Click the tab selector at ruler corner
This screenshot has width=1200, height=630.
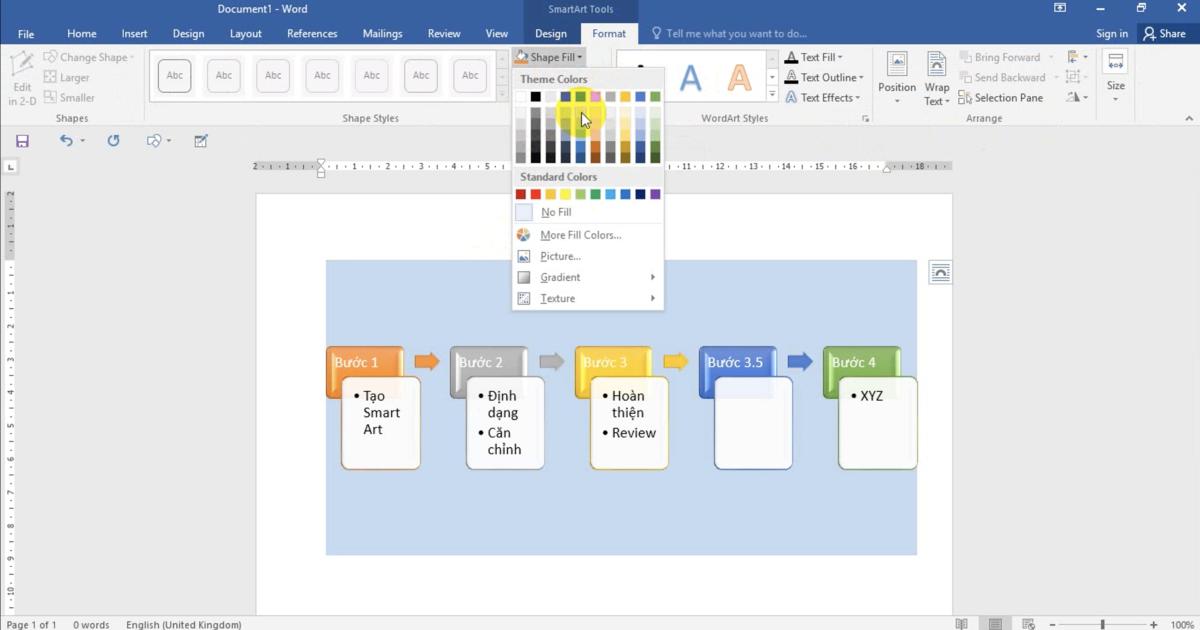(11, 166)
